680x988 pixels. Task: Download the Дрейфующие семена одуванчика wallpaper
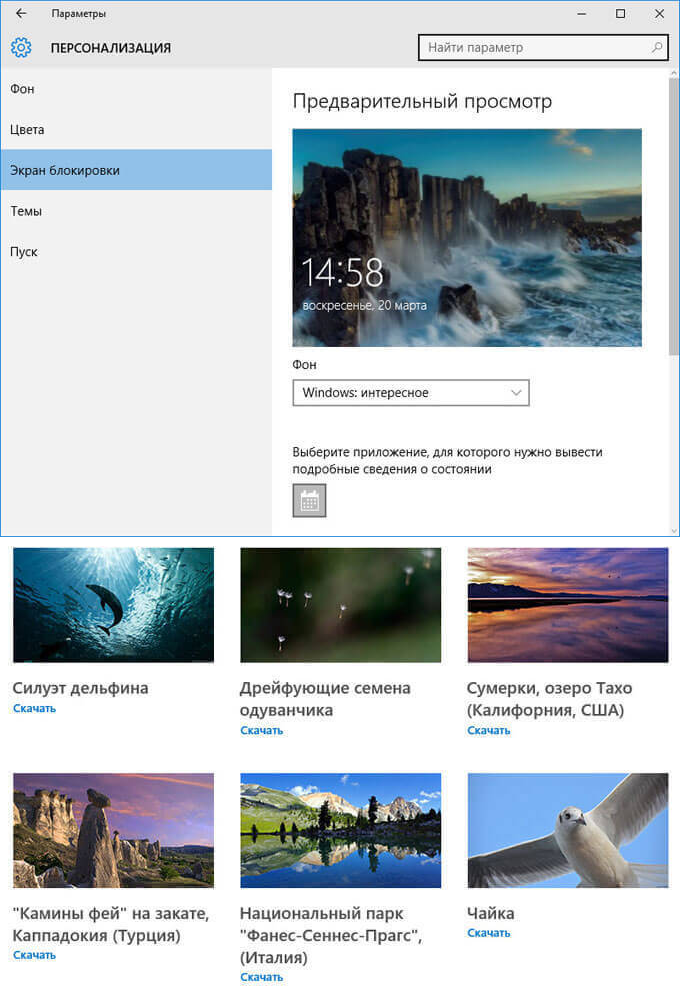coord(261,731)
